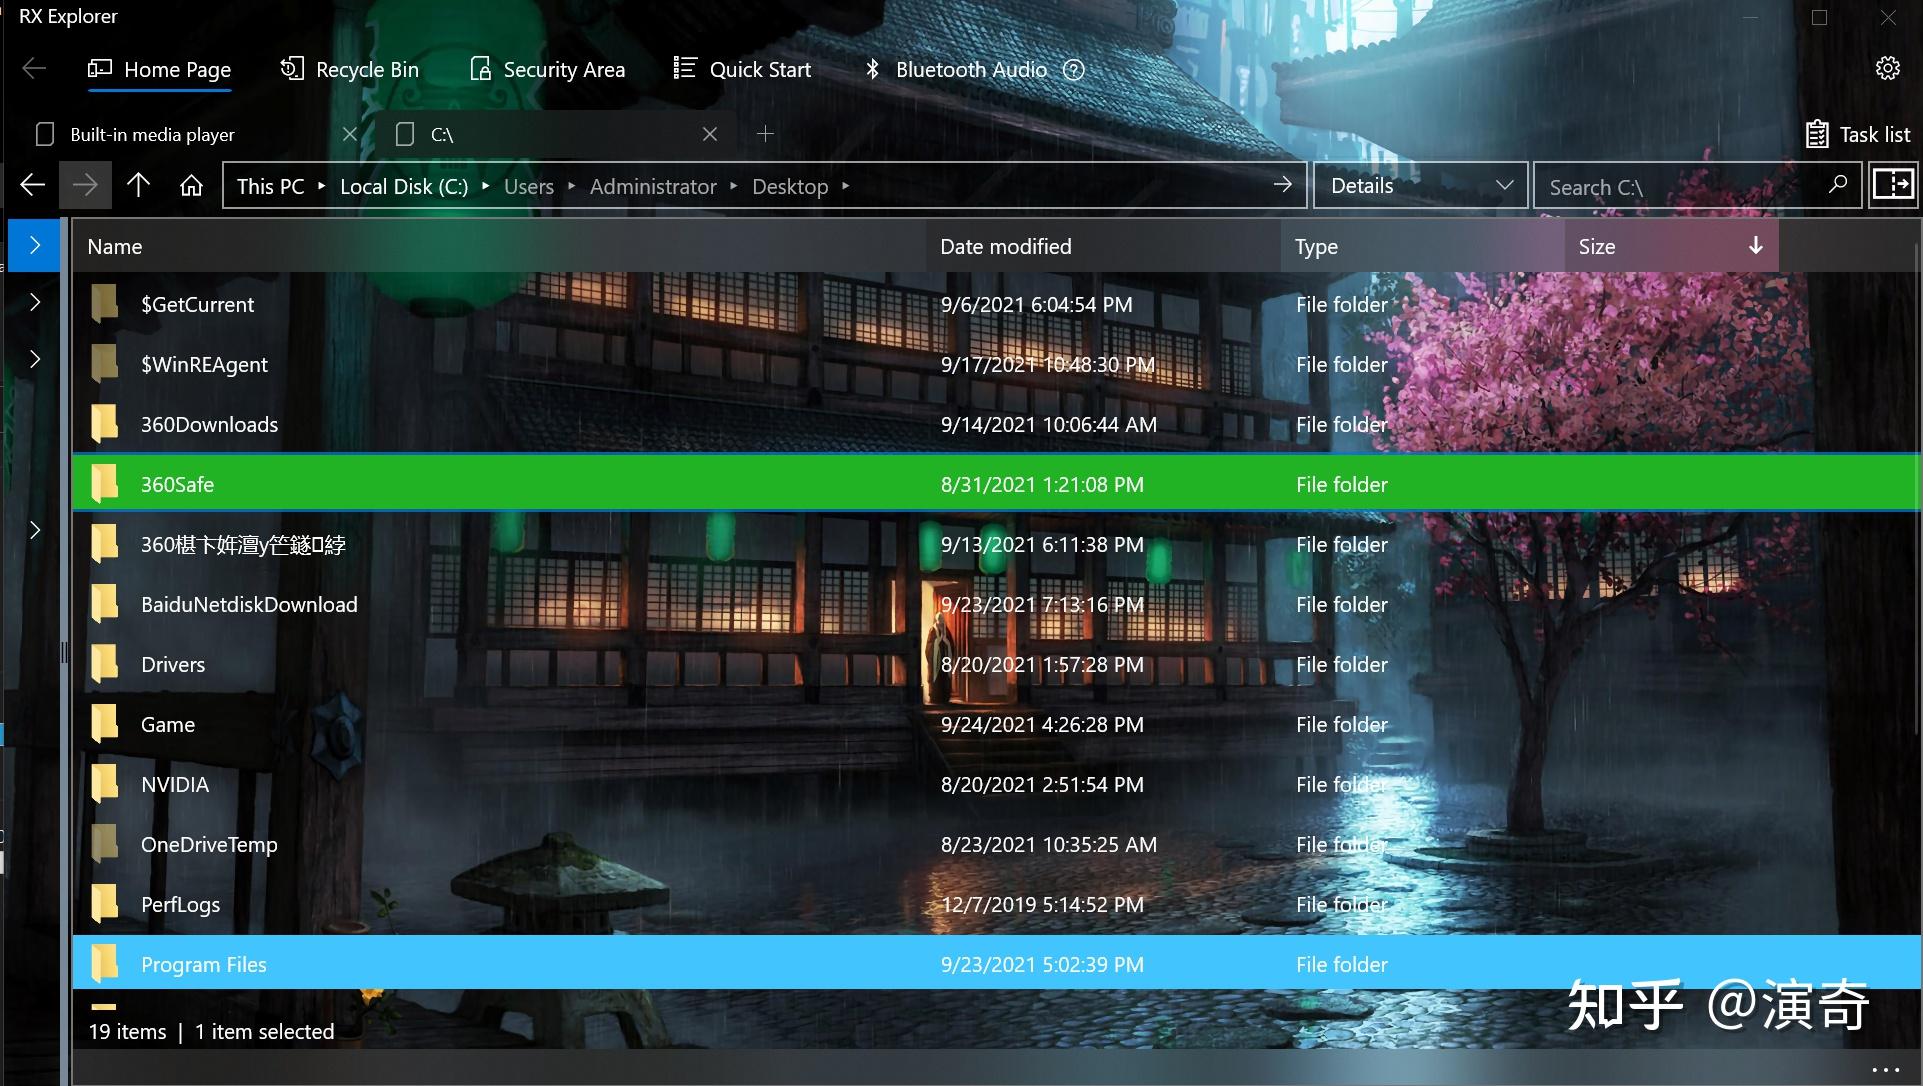Switch to Recycle Bin tab

(349, 70)
